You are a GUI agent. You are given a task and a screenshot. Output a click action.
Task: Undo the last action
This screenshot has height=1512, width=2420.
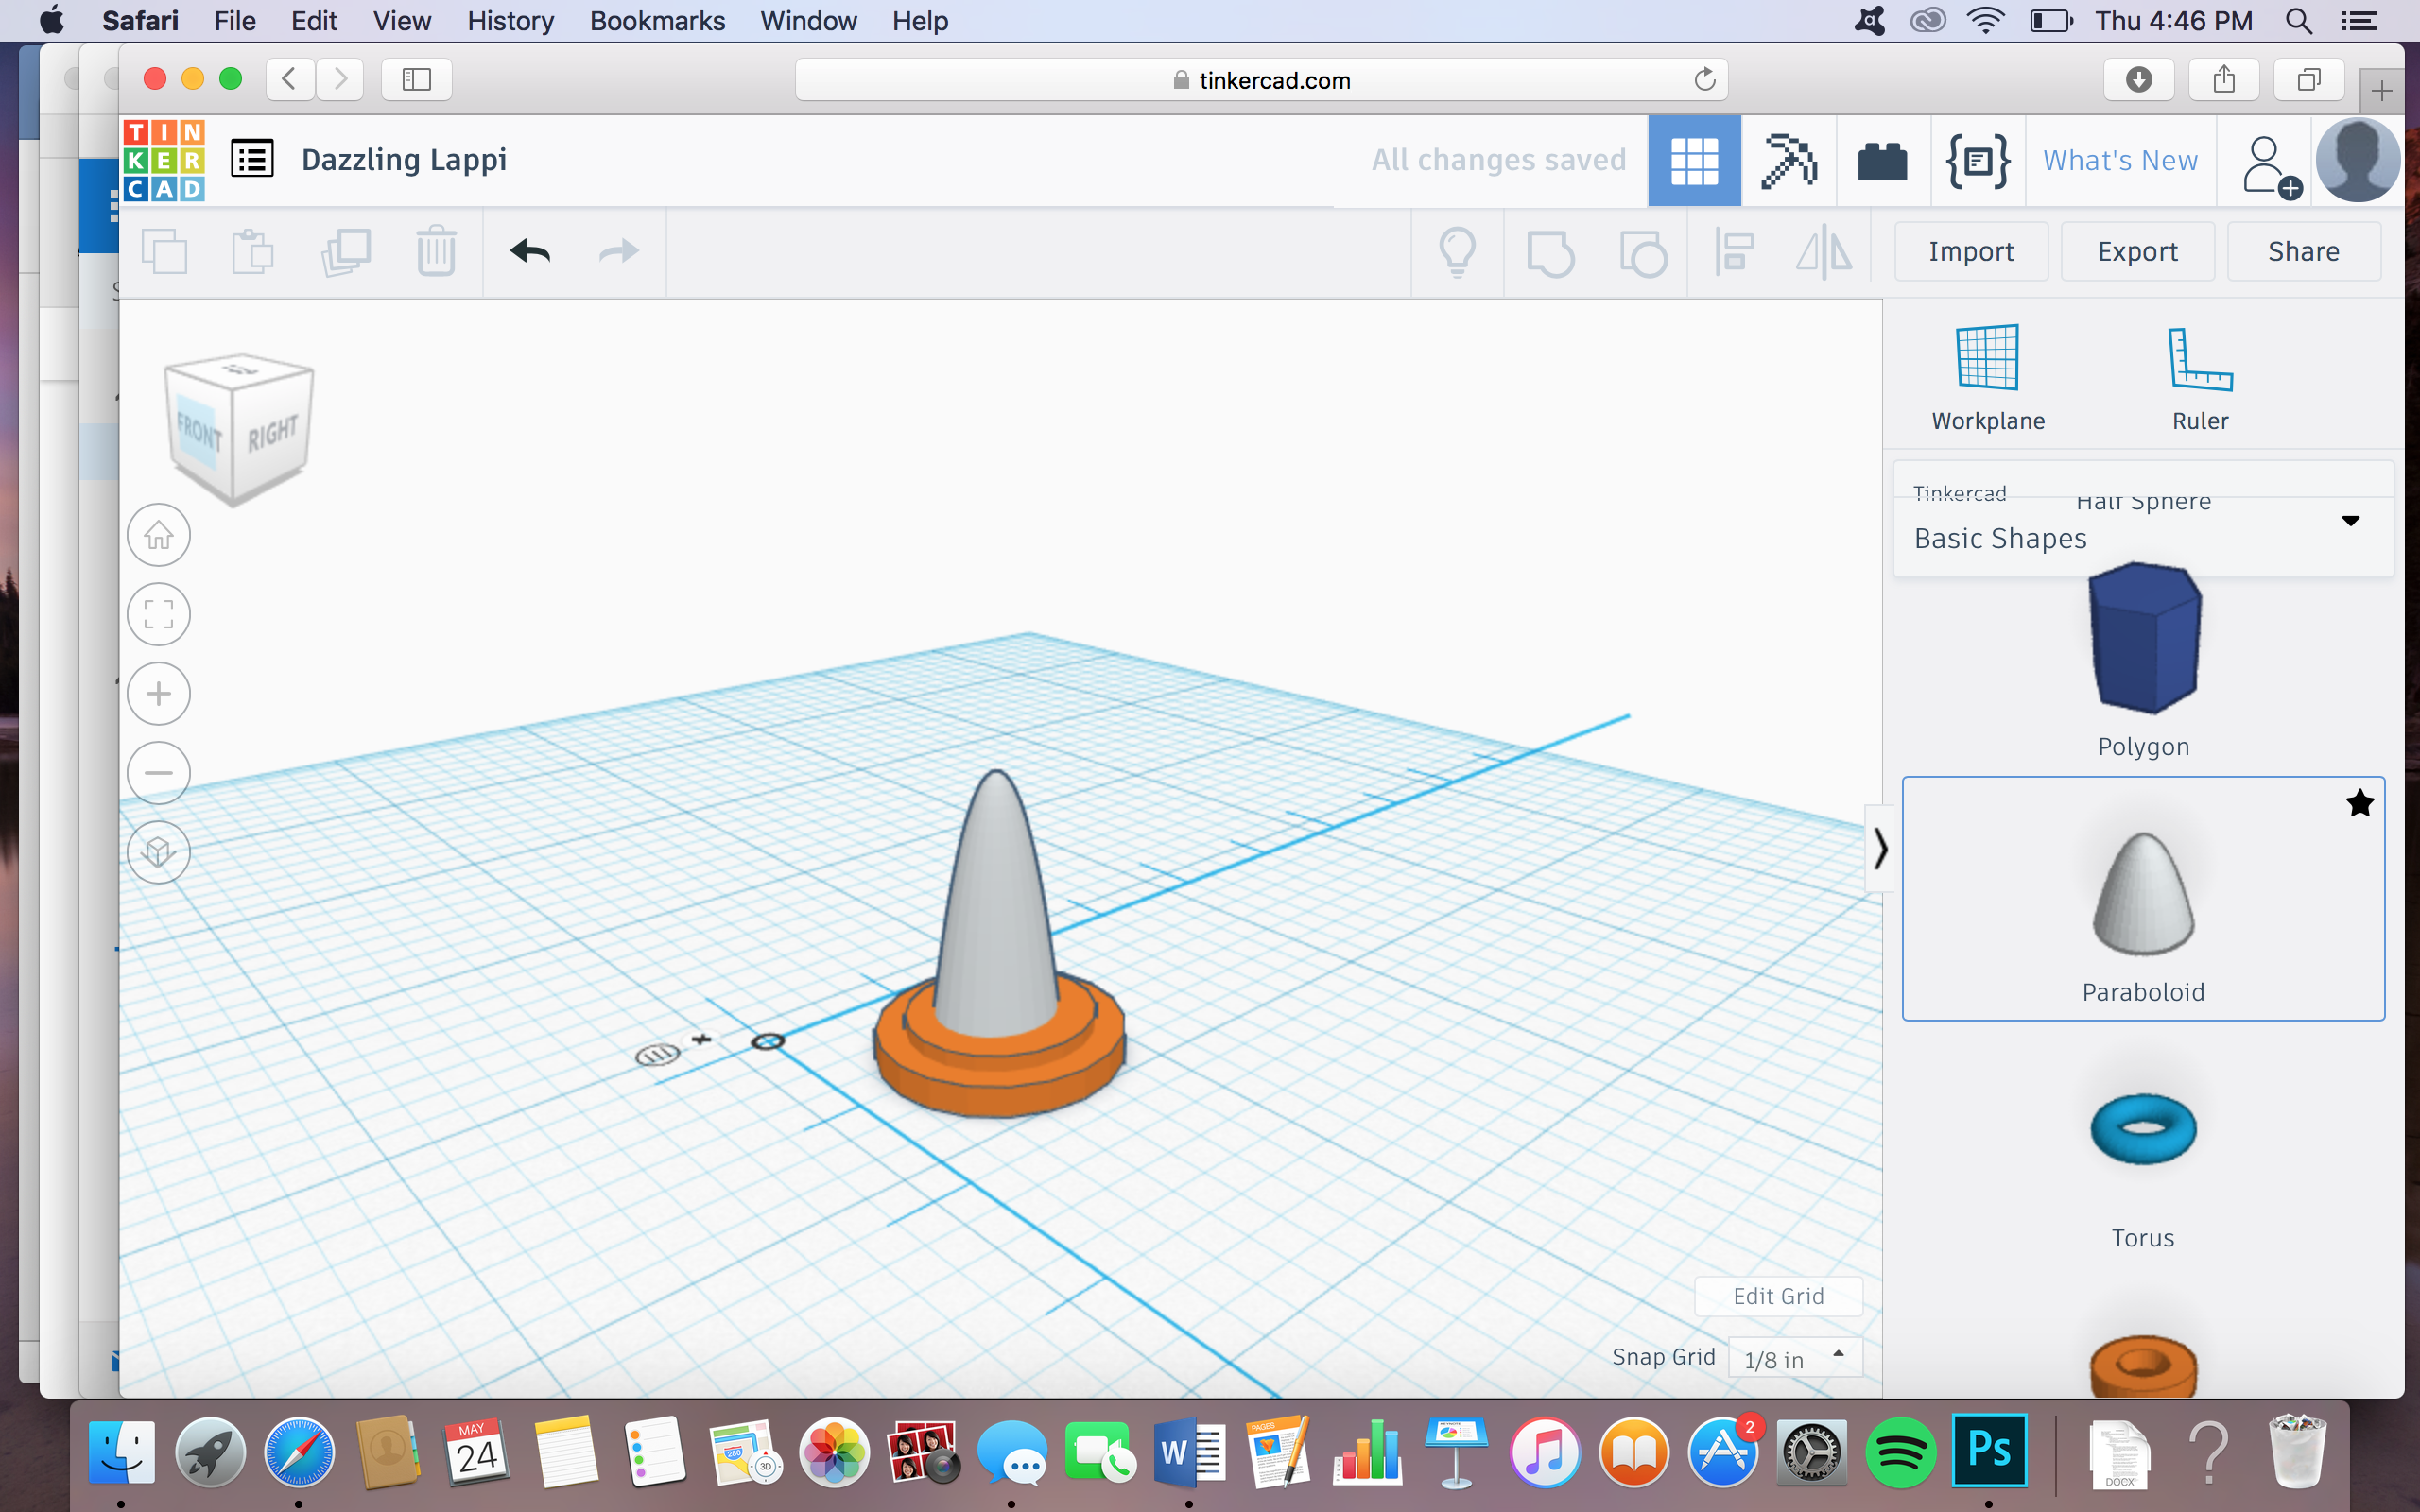point(530,251)
